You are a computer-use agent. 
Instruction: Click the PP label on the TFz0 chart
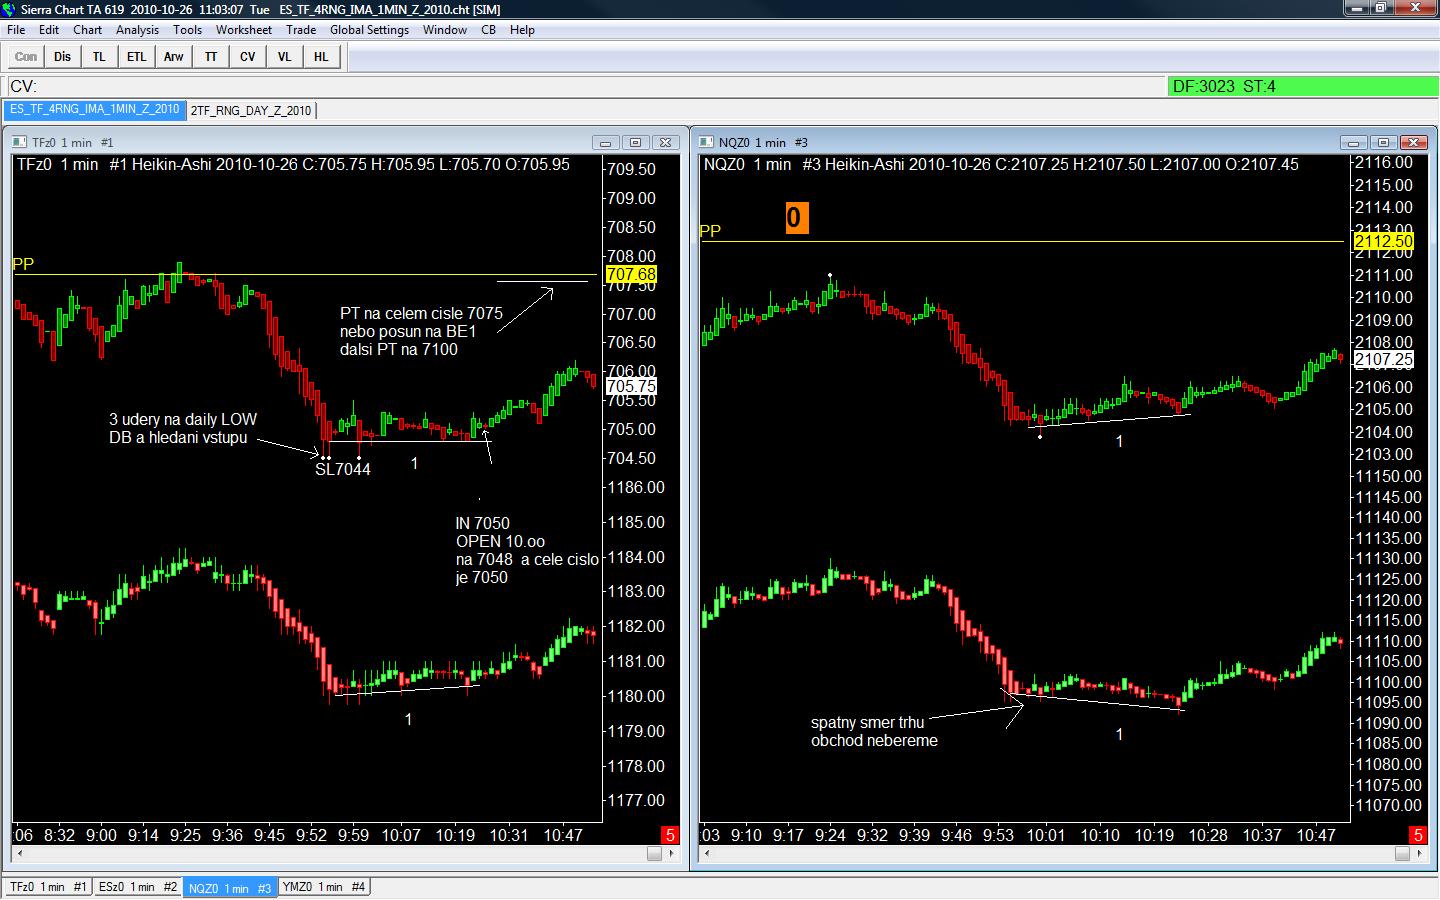pyautogui.click(x=23, y=264)
